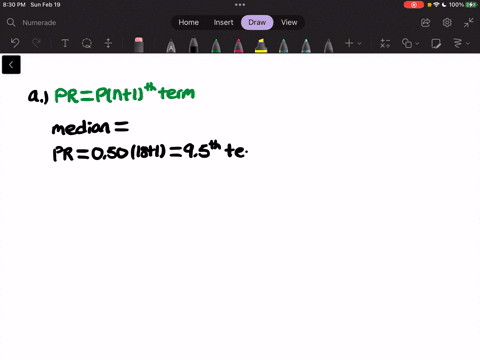Viewport: 480px width, 360px height.
Task: Open the View tab
Action: coord(289,22)
